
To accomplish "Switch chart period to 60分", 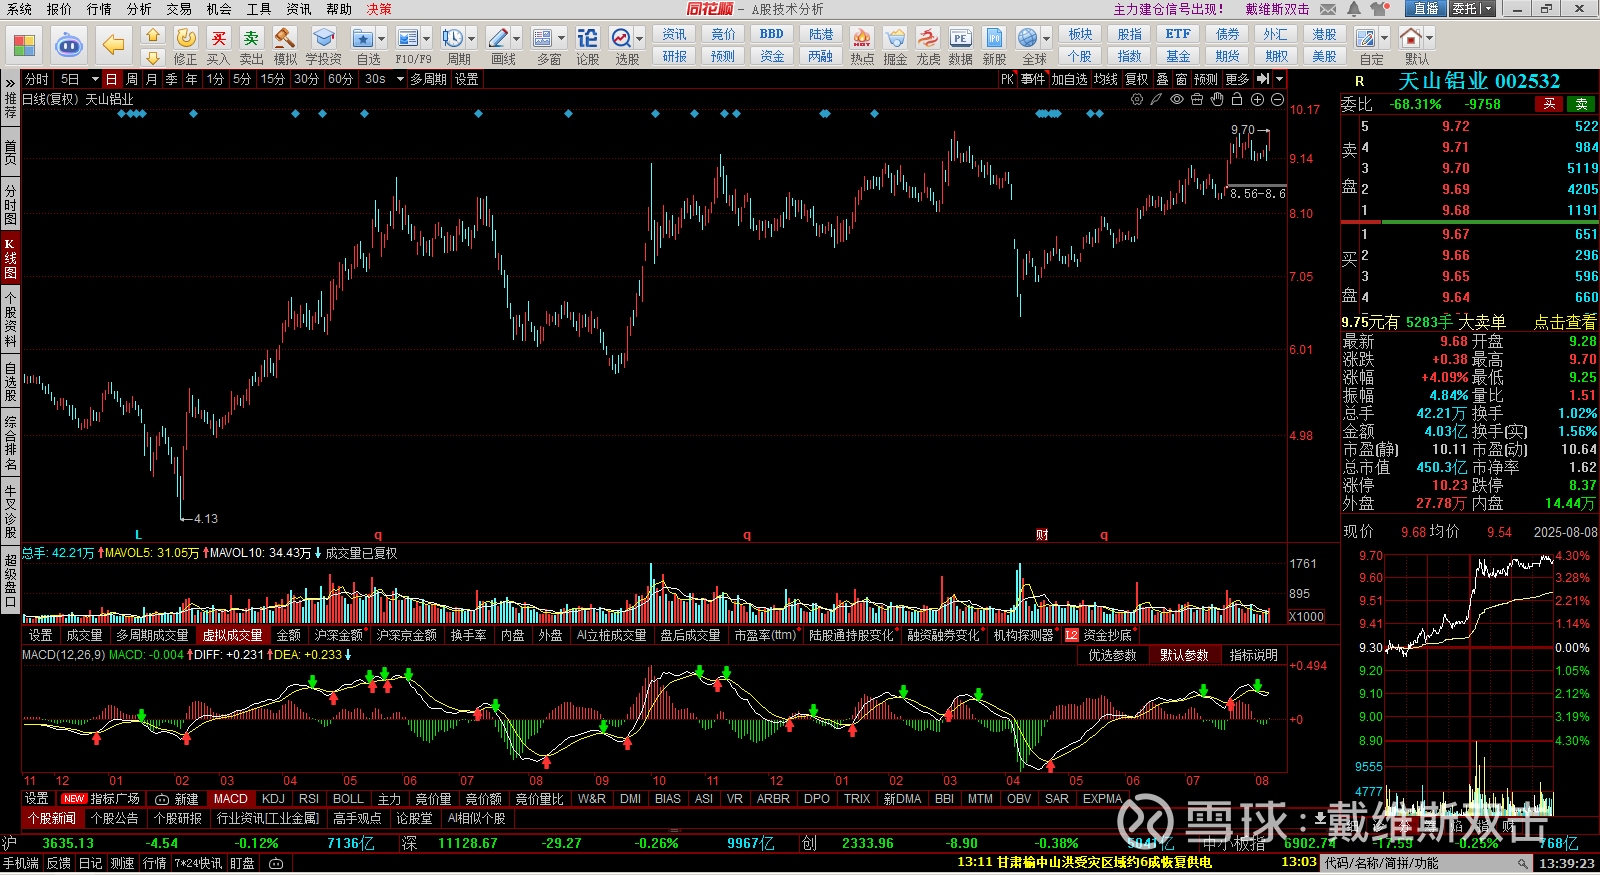I will [340, 79].
